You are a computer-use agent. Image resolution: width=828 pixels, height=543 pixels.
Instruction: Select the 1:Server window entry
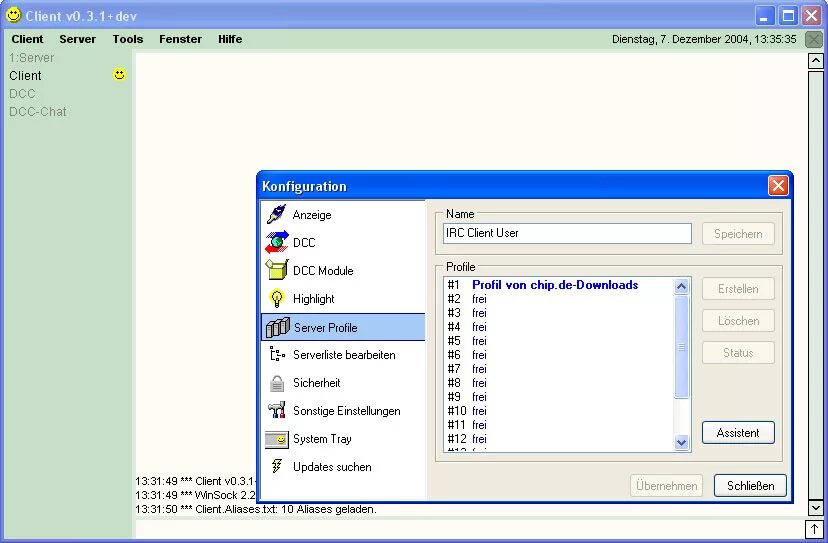point(32,58)
